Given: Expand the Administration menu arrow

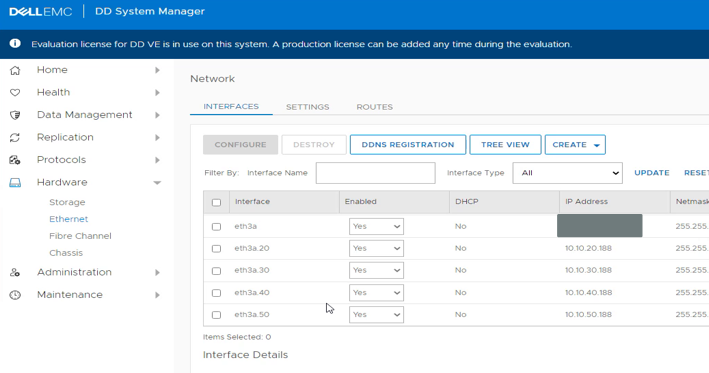Looking at the screenshot, I should 157,273.
